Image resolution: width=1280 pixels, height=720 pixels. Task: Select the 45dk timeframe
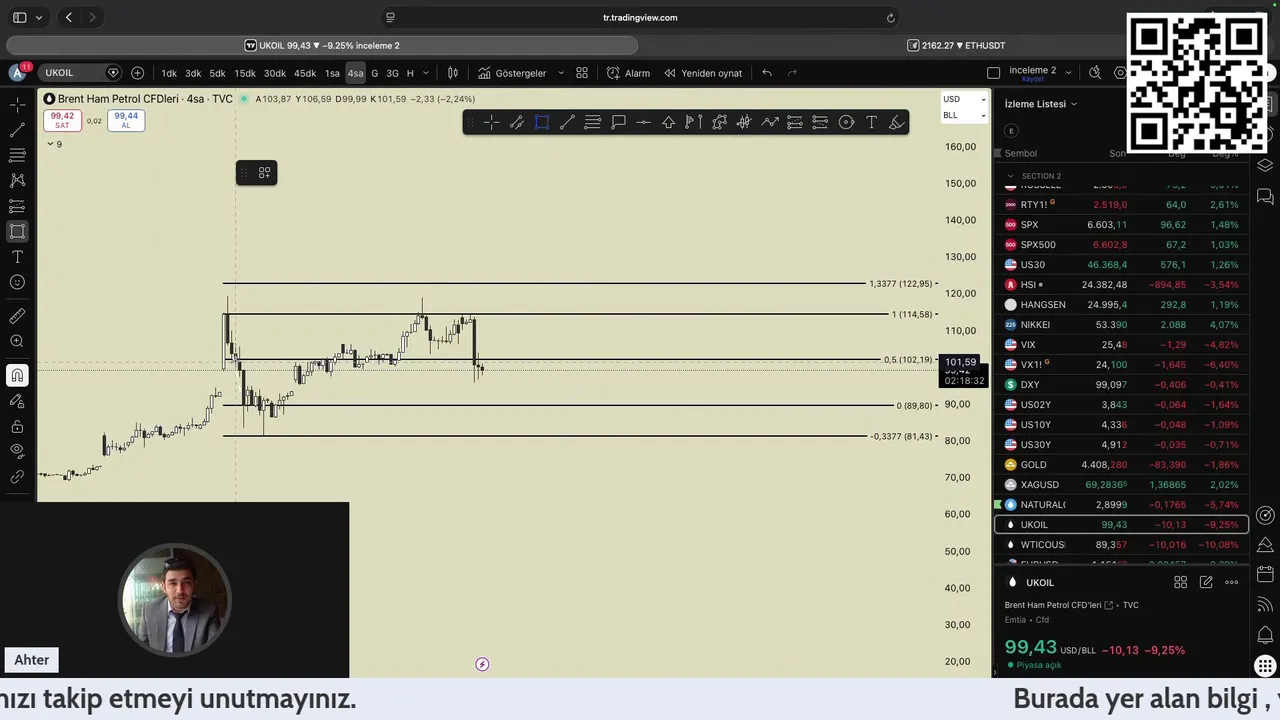[305, 73]
